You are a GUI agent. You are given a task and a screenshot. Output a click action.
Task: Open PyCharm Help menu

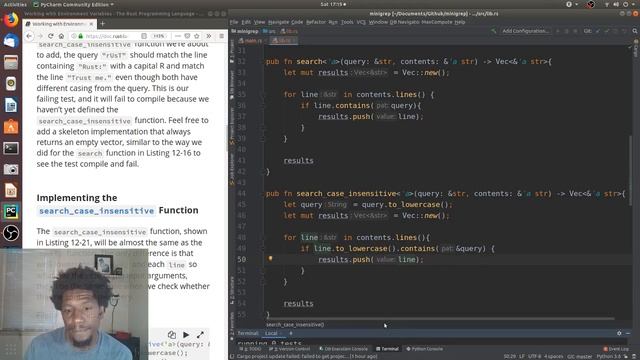point(460,22)
